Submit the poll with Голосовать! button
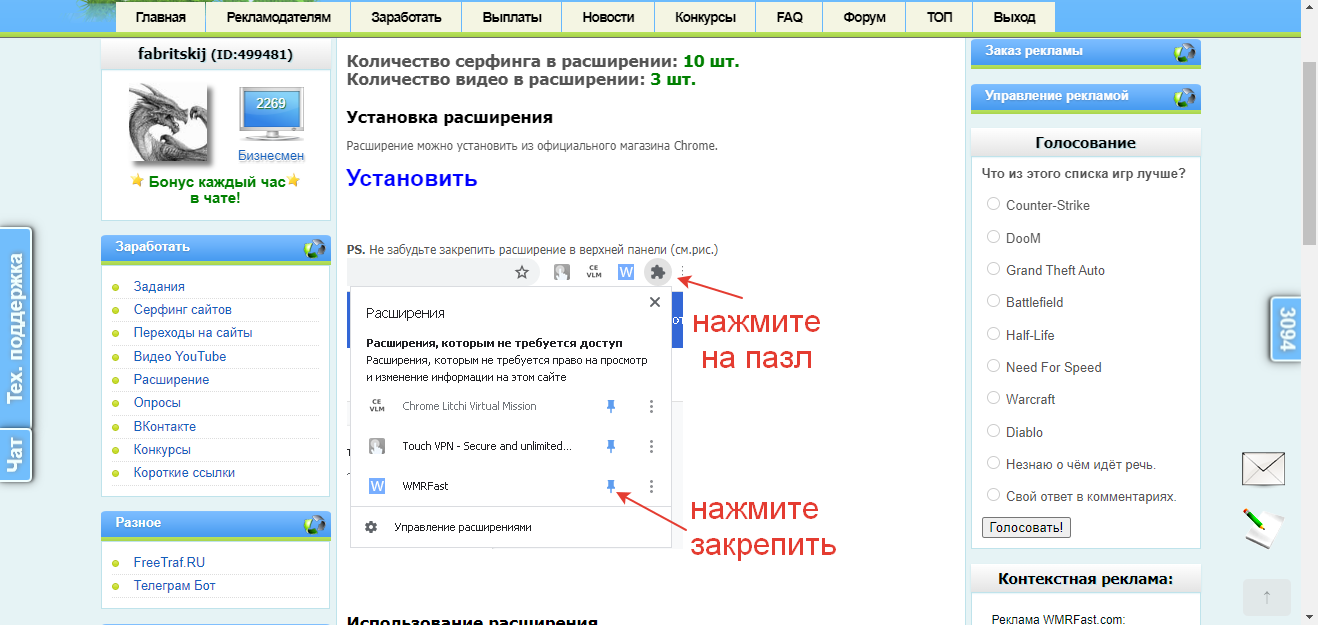 1026,527
